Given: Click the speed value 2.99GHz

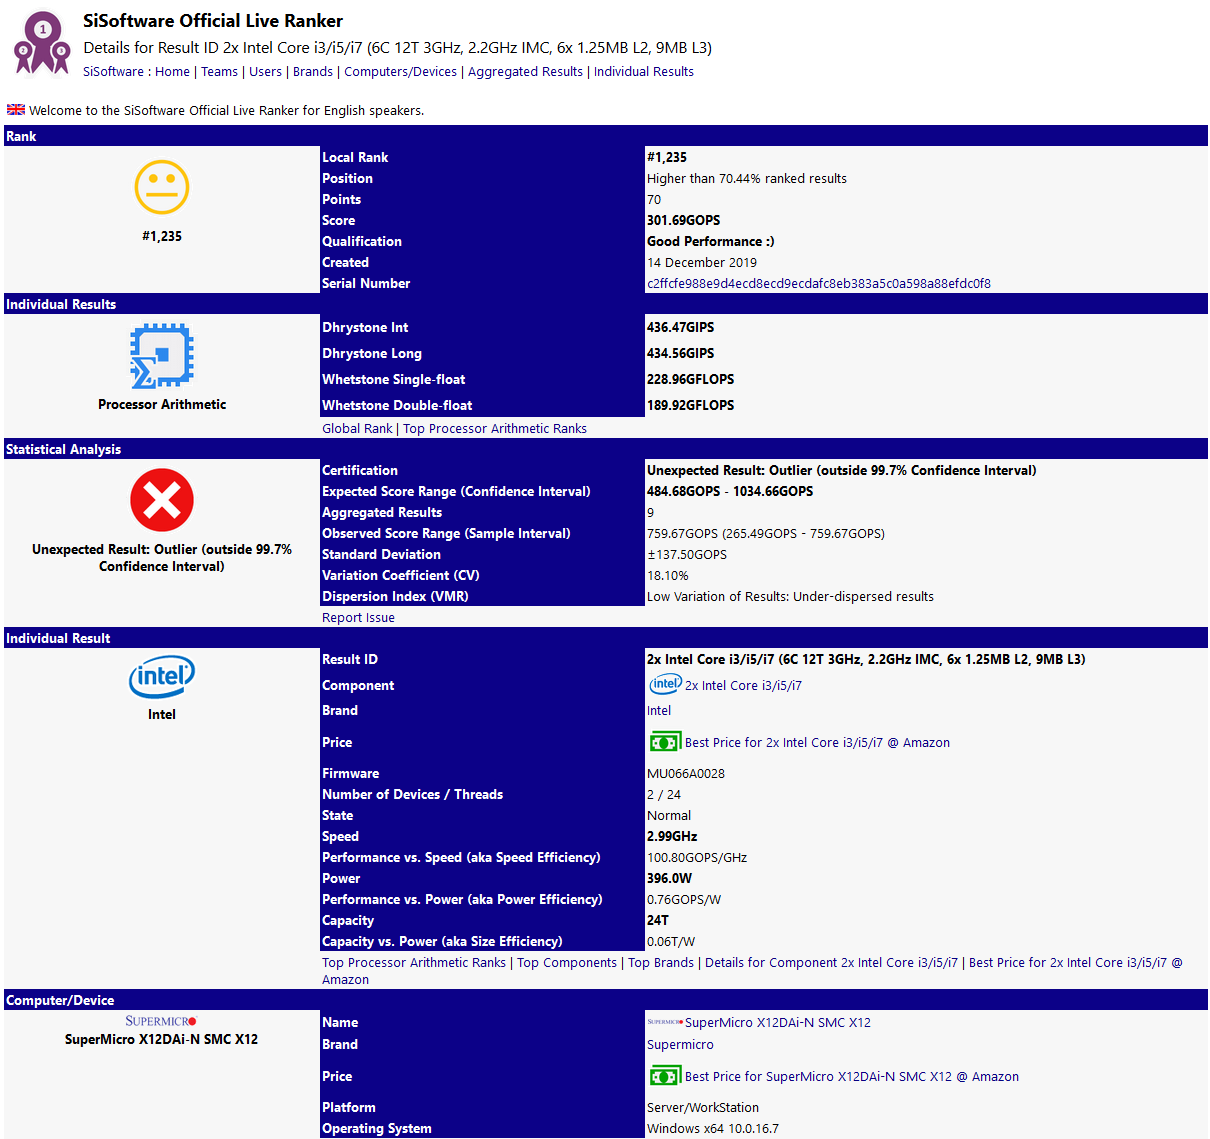Looking at the screenshot, I should 672,837.
